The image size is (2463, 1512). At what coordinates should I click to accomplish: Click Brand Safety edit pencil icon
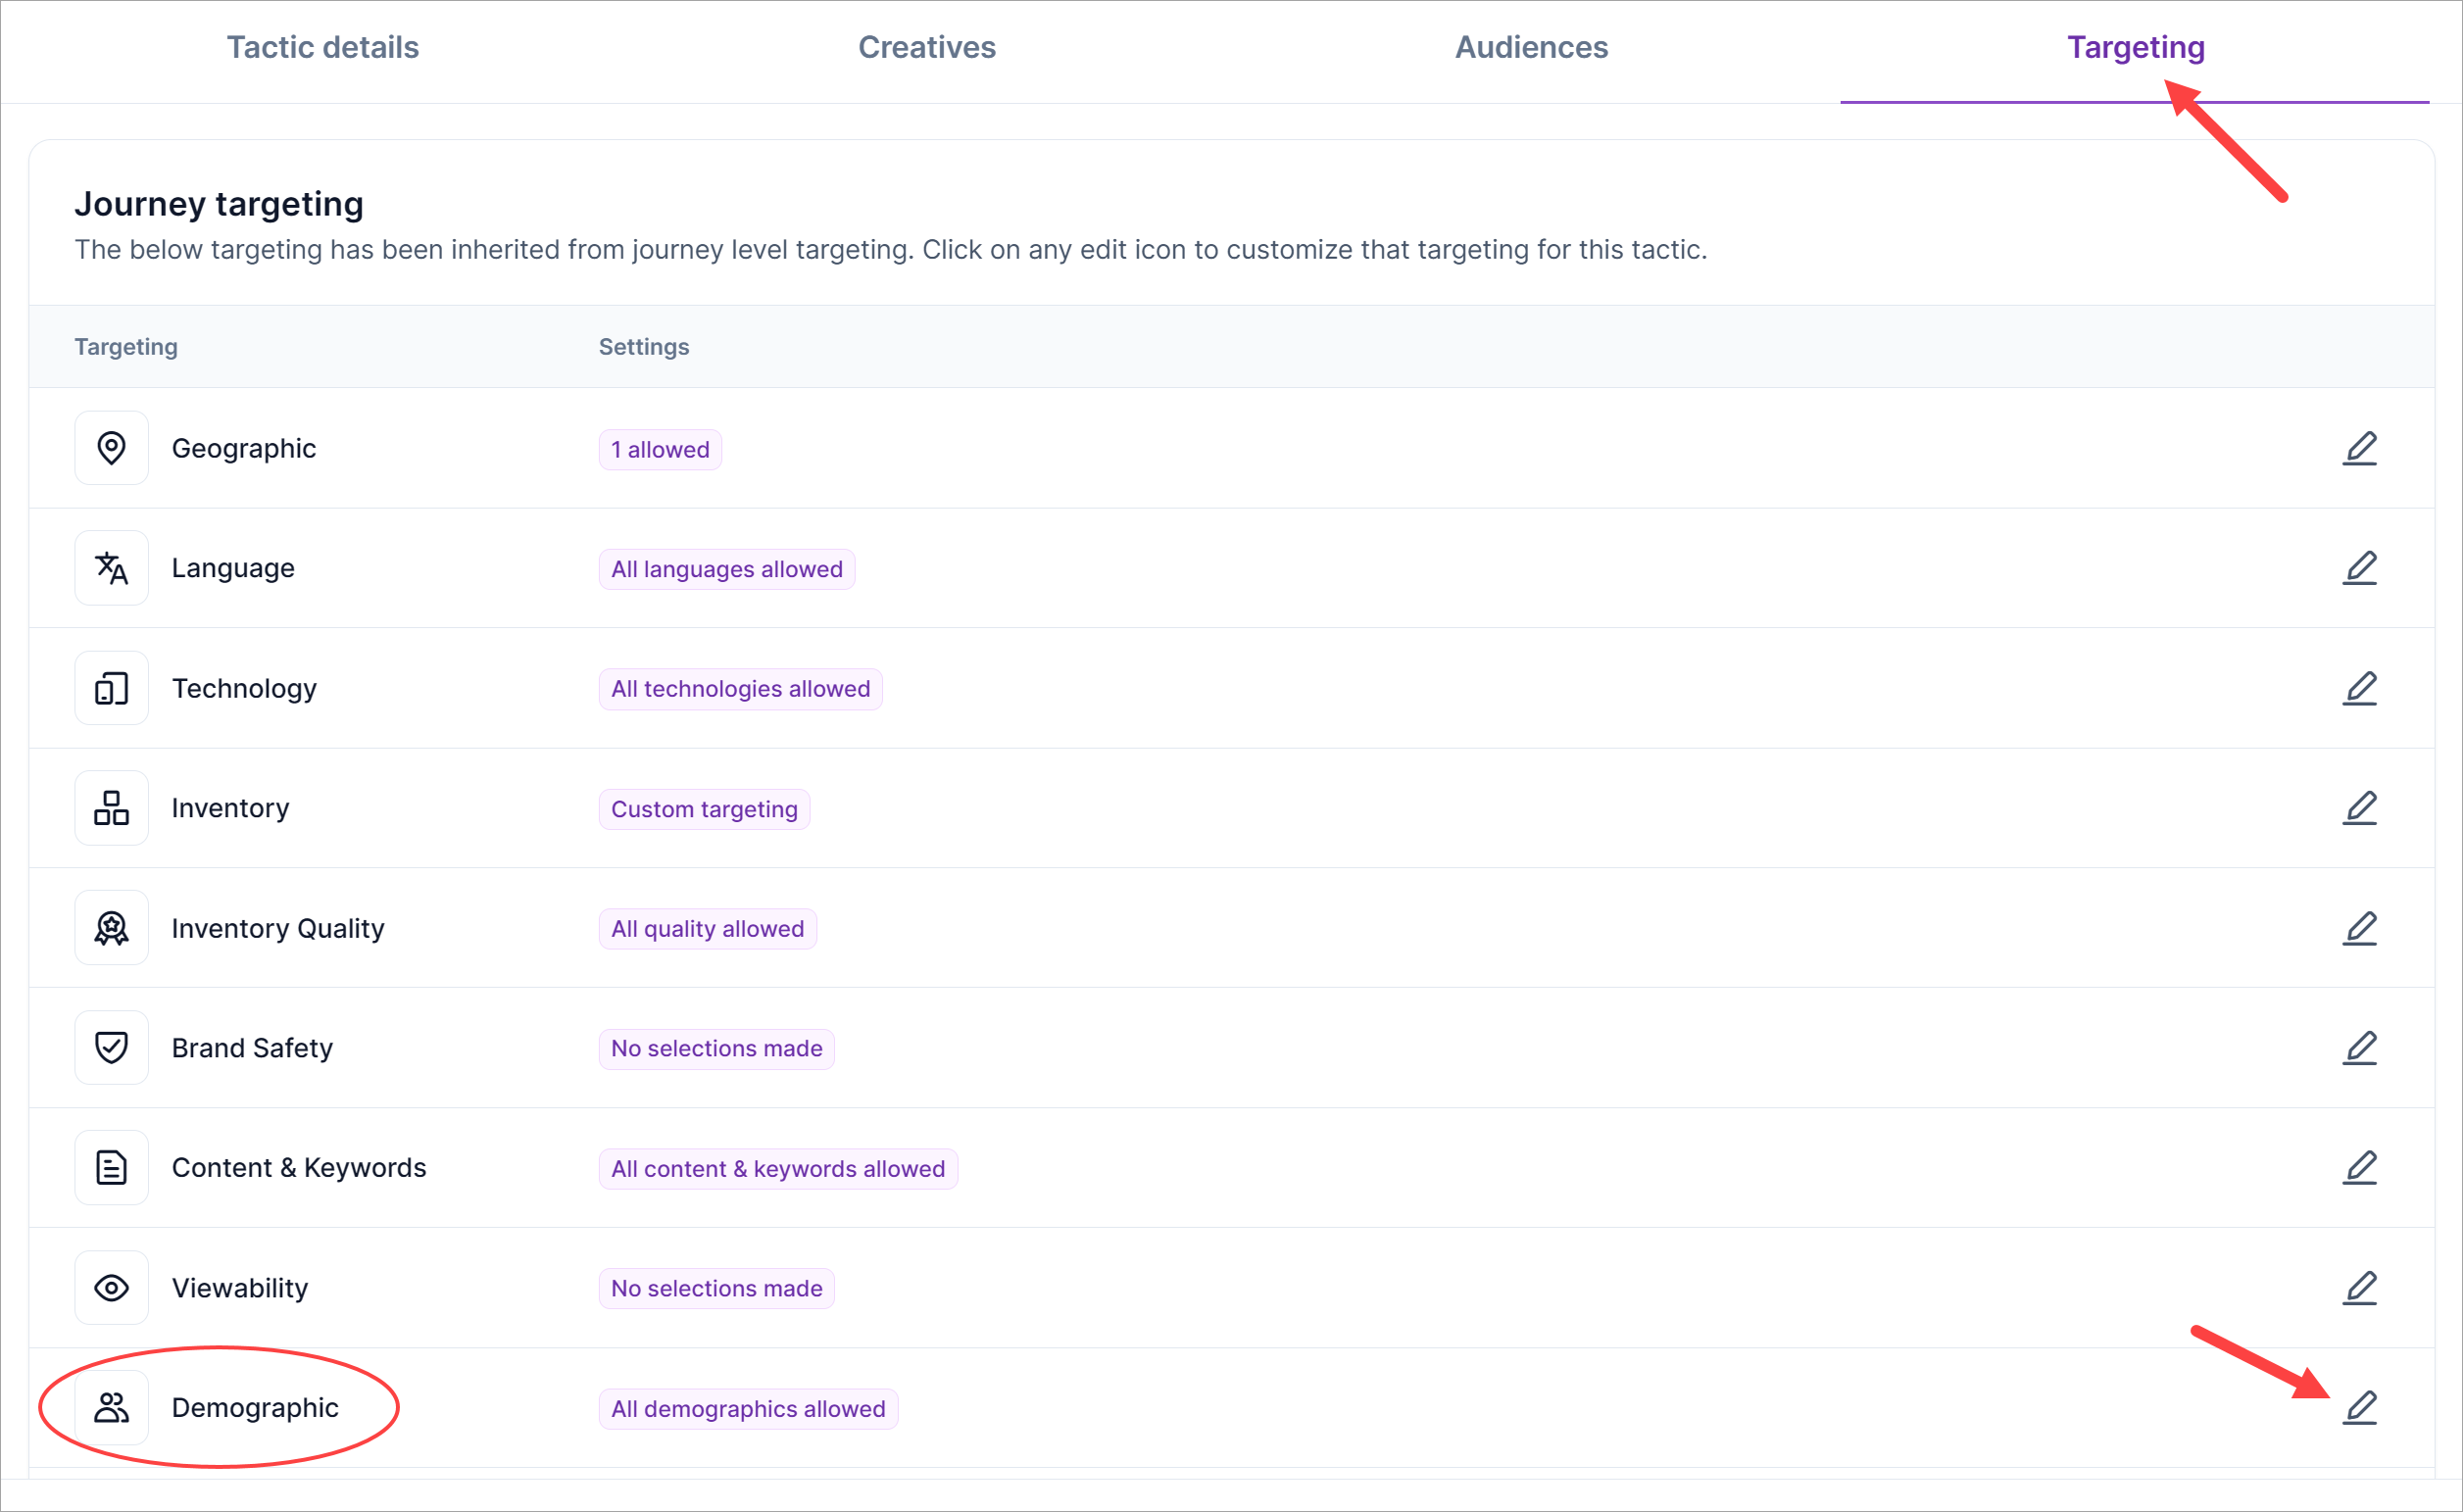pos(2359,1047)
